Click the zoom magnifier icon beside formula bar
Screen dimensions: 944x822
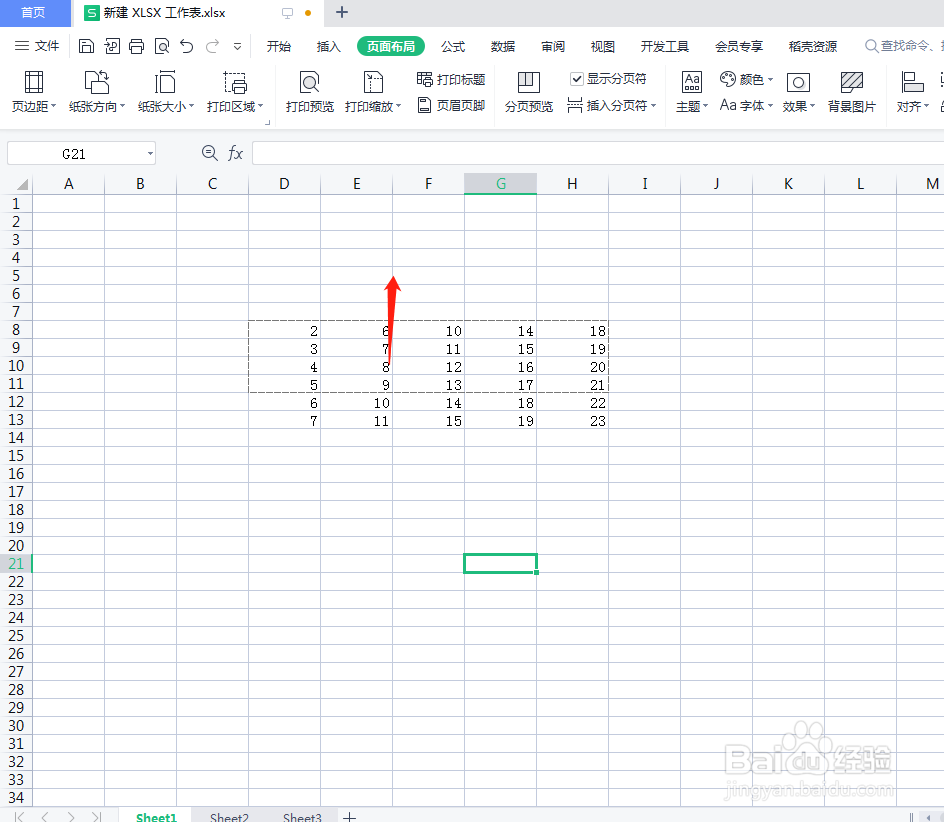point(210,154)
